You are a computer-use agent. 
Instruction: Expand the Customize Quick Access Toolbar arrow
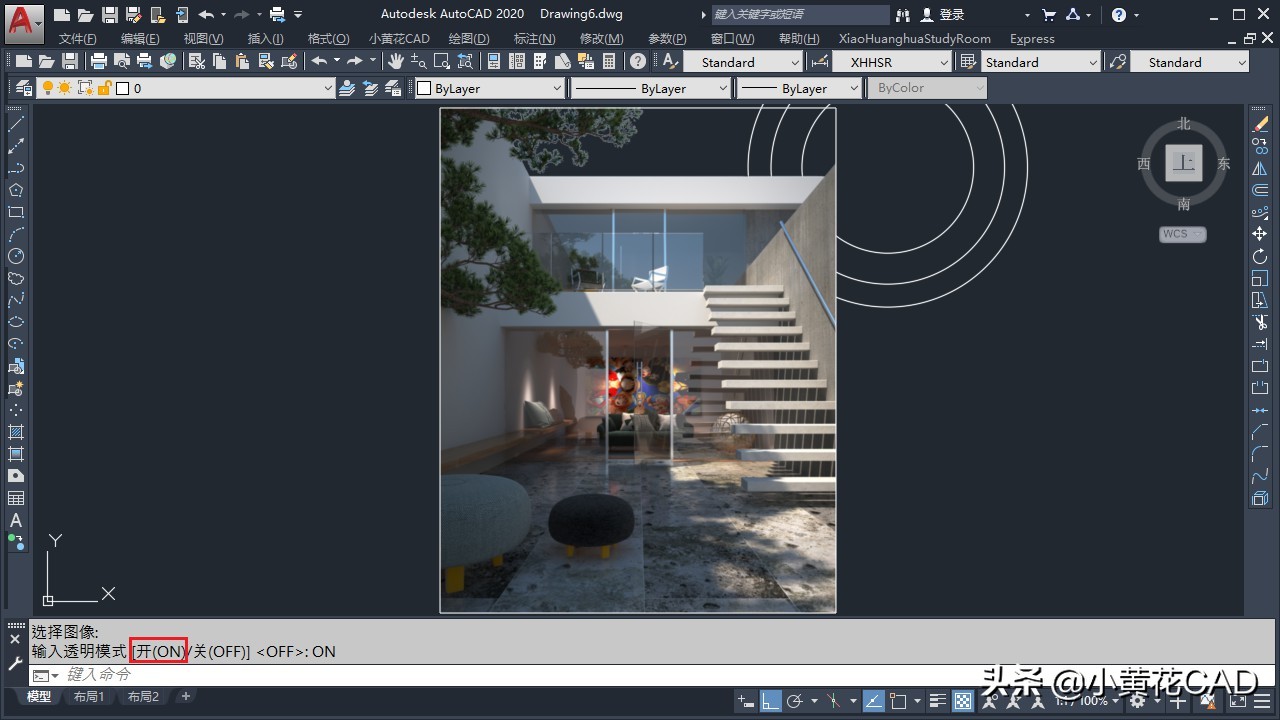(x=298, y=15)
